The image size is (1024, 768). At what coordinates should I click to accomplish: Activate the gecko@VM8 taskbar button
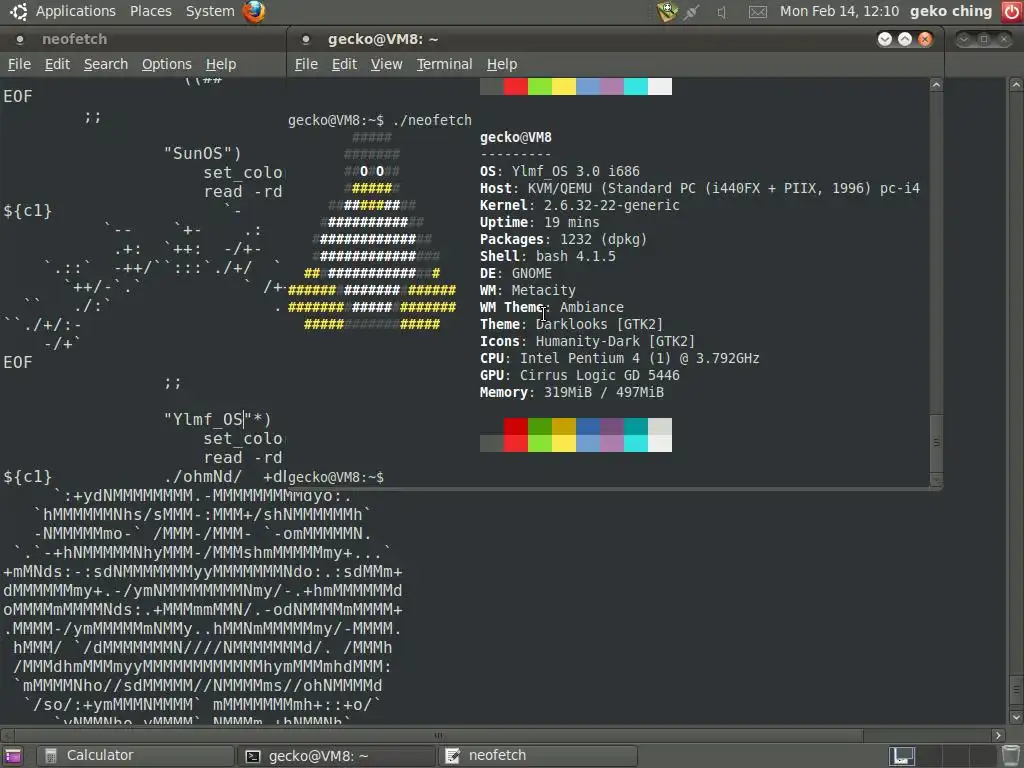(336, 756)
